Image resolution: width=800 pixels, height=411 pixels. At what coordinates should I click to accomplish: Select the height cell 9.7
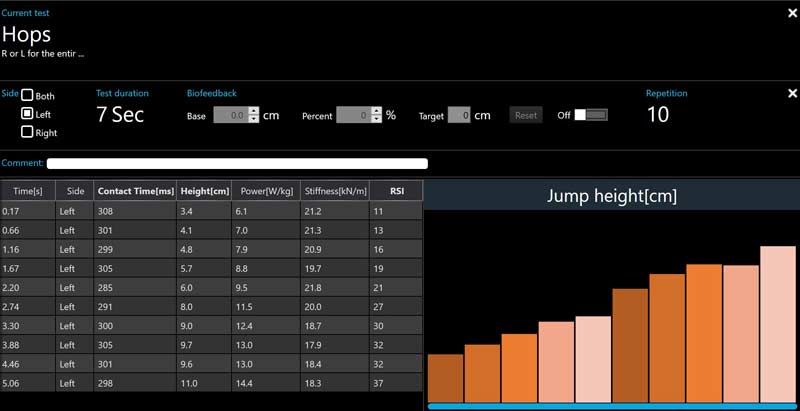(x=204, y=345)
